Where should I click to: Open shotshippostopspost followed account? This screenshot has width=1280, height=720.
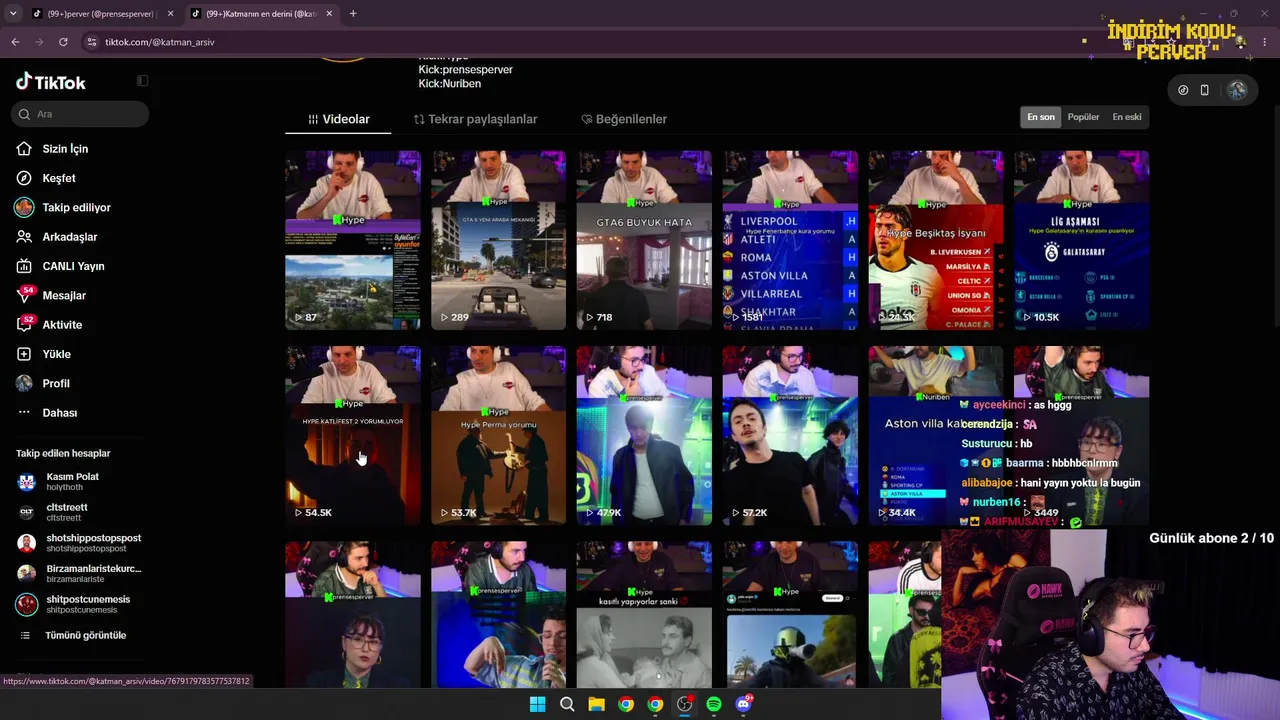[80, 543]
